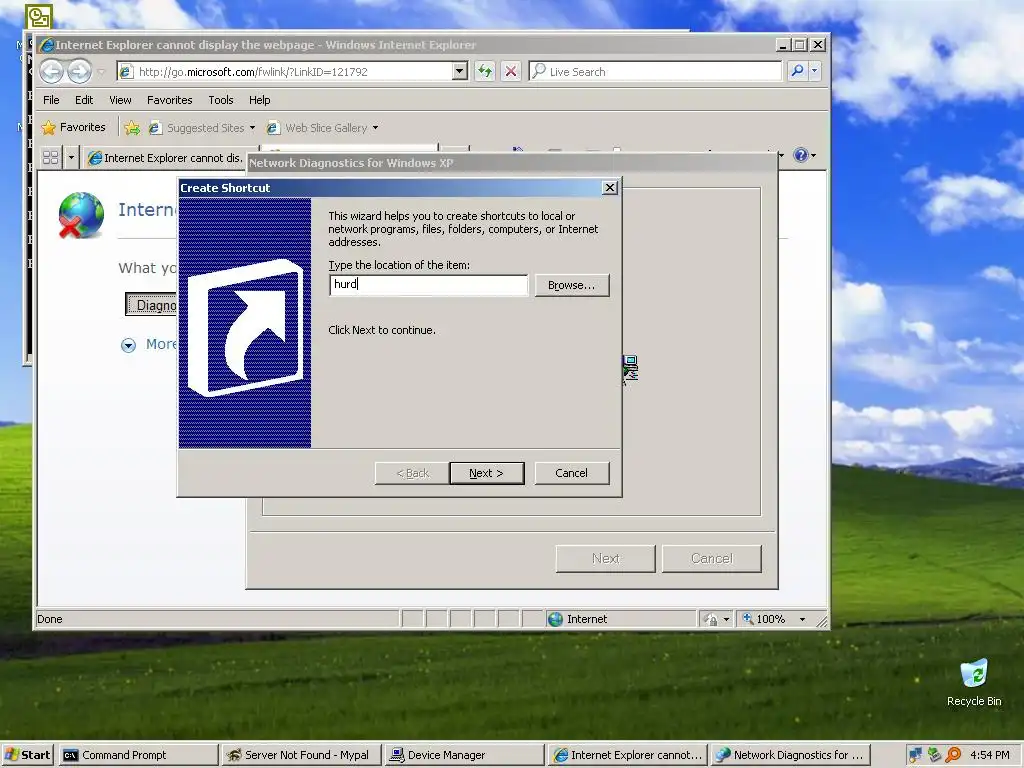This screenshot has height=768, width=1024.
Task: Click the system tray clock 4:54 PM
Action: [x=990, y=755]
